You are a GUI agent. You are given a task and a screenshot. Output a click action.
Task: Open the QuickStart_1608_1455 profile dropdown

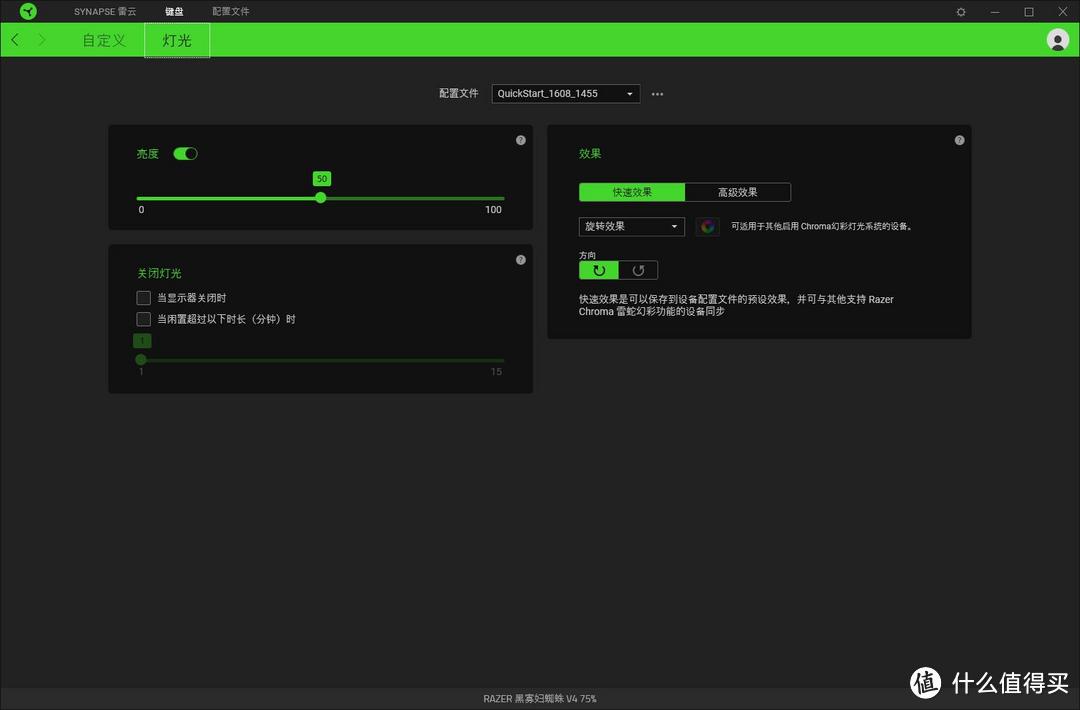tap(565, 94)
